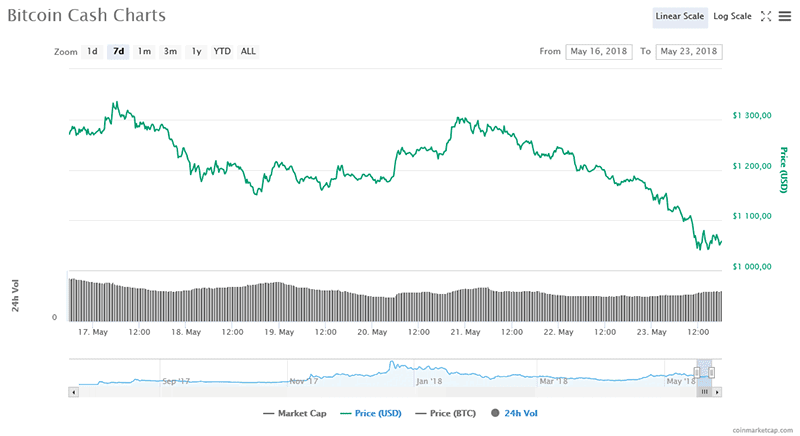
Task: Click the navigator's right range handle
Action: (711, 372)
